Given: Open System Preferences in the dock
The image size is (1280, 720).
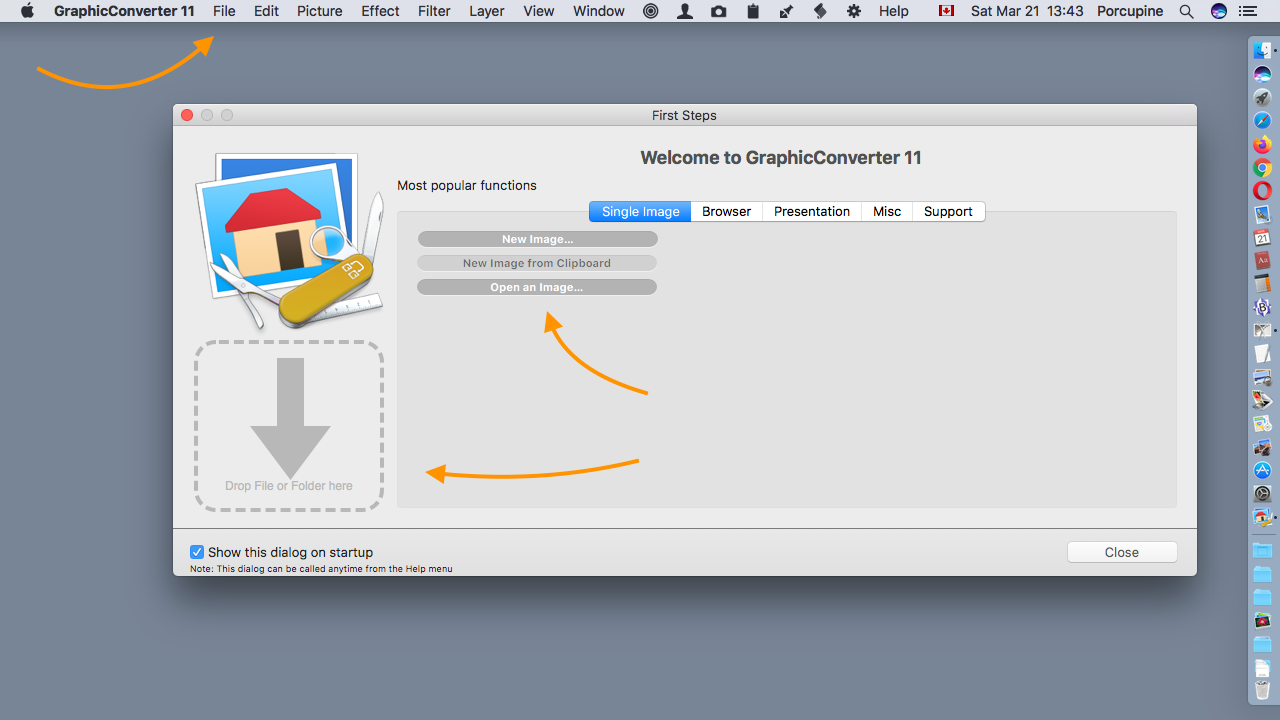Looking at the screenshot, I should click(x=1262, y=494).
